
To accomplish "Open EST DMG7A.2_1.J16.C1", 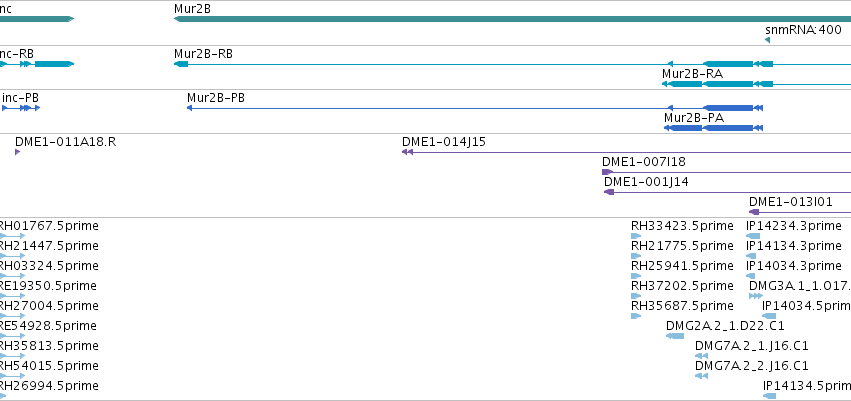I will click(752, 346).
